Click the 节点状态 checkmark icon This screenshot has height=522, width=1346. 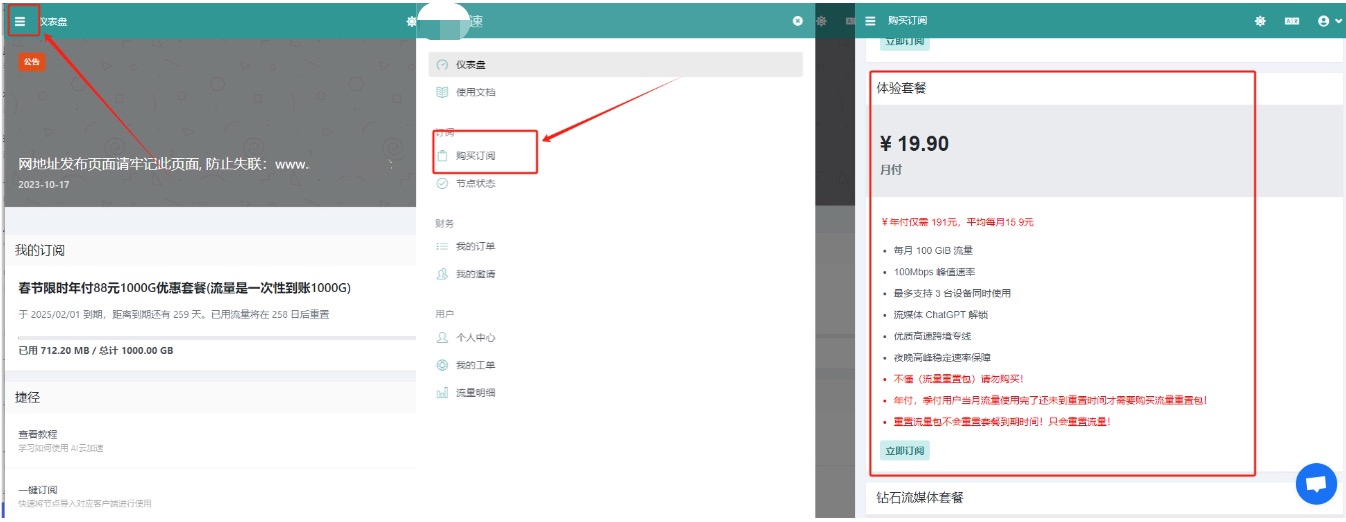(442, 184)
